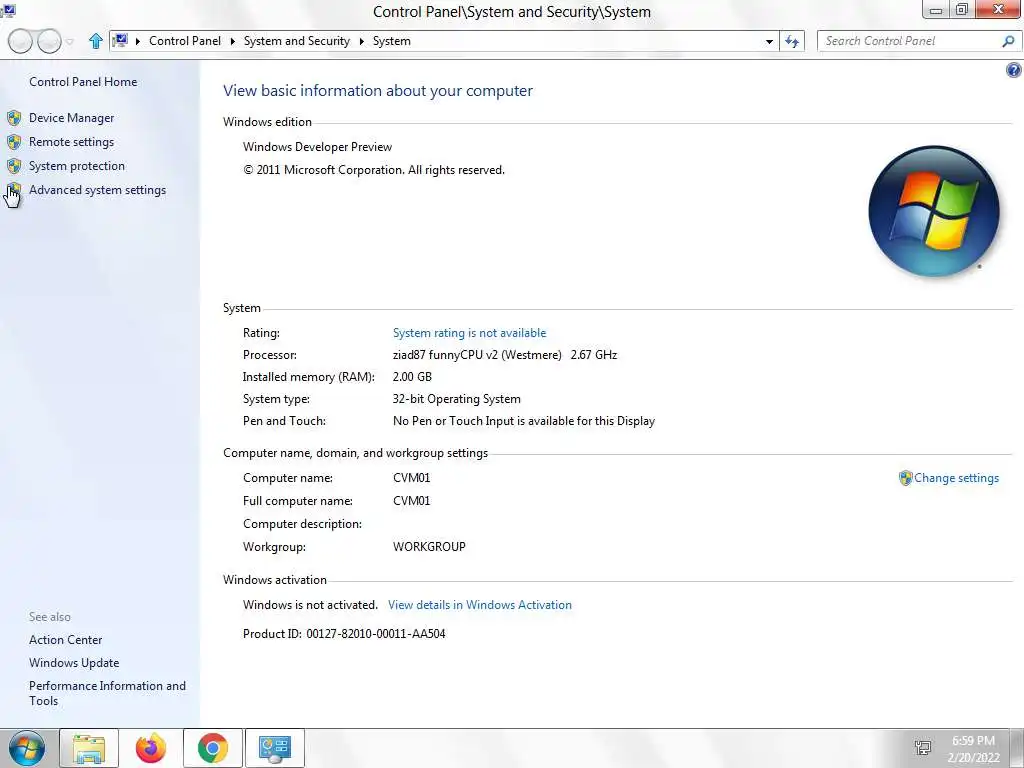Screen dimensions: 1024x768
Task: Open View details in Windows Activation
Action: point(479,605)
